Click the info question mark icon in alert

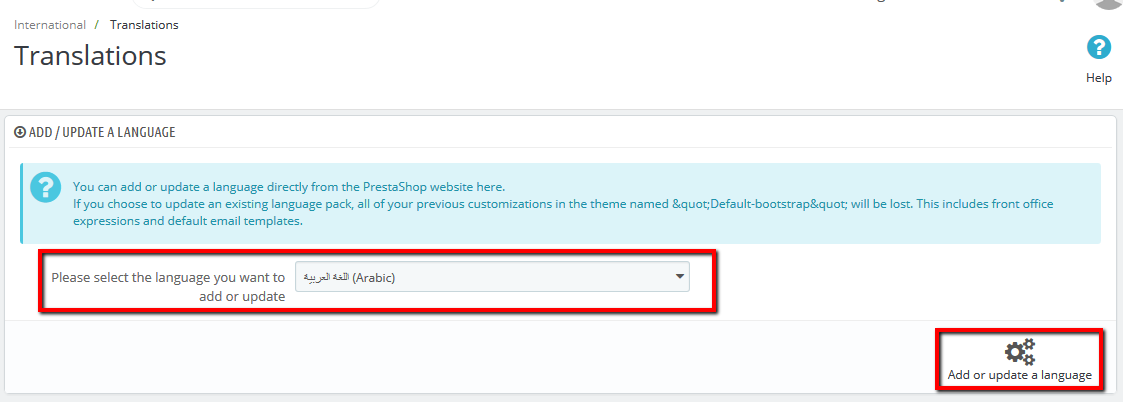[46, 187]
